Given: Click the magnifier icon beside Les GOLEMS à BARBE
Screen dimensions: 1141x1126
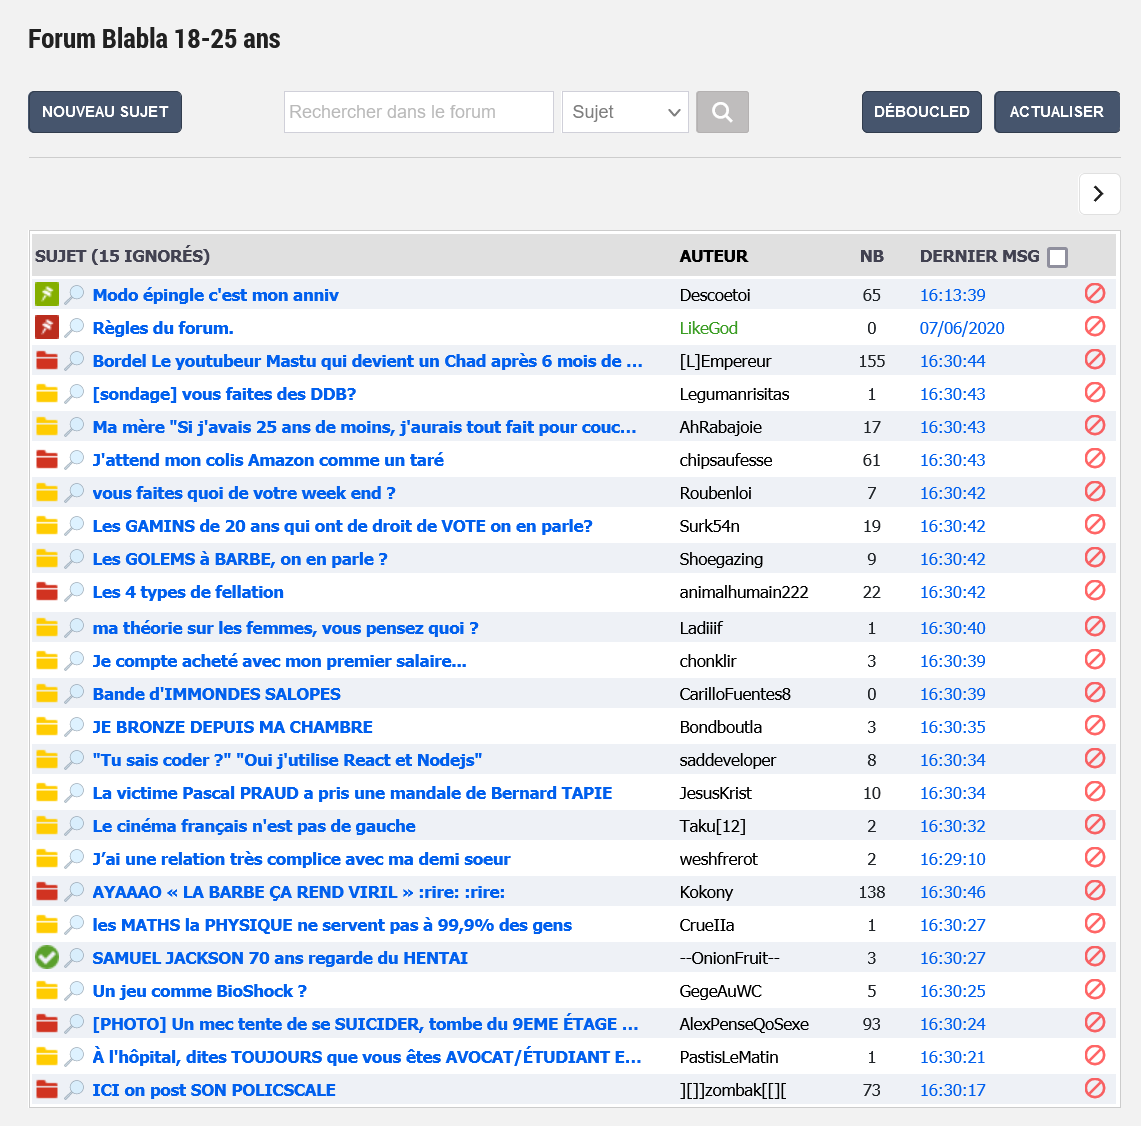Looking at the screenshot, I should click(x=74, y=559).
